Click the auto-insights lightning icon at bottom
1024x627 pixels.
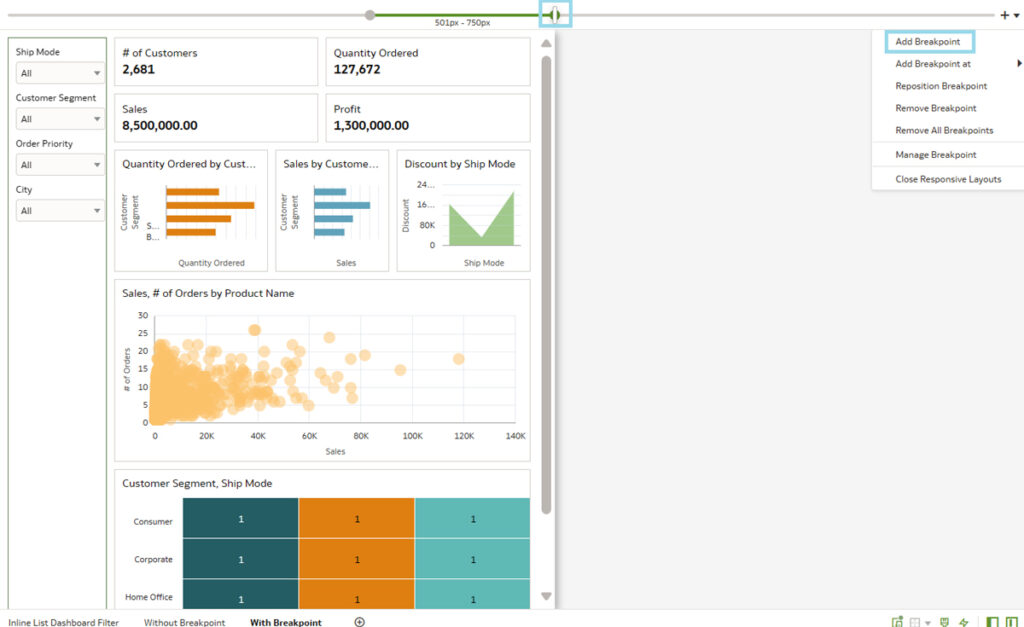tap(964, 622)
